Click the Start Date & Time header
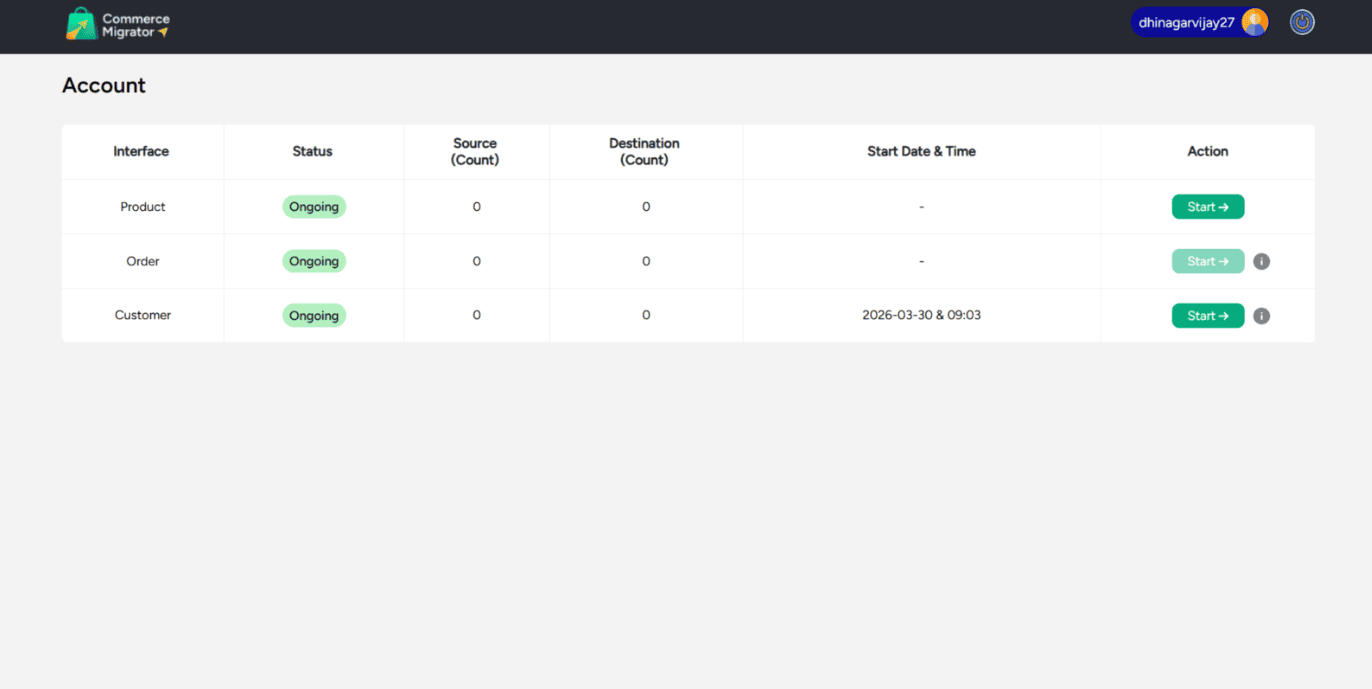 coord(921,152)
